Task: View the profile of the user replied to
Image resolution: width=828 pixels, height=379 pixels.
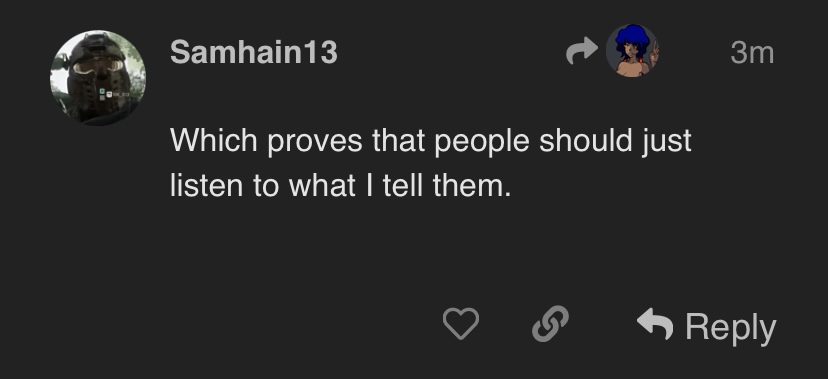Action: 632,51
